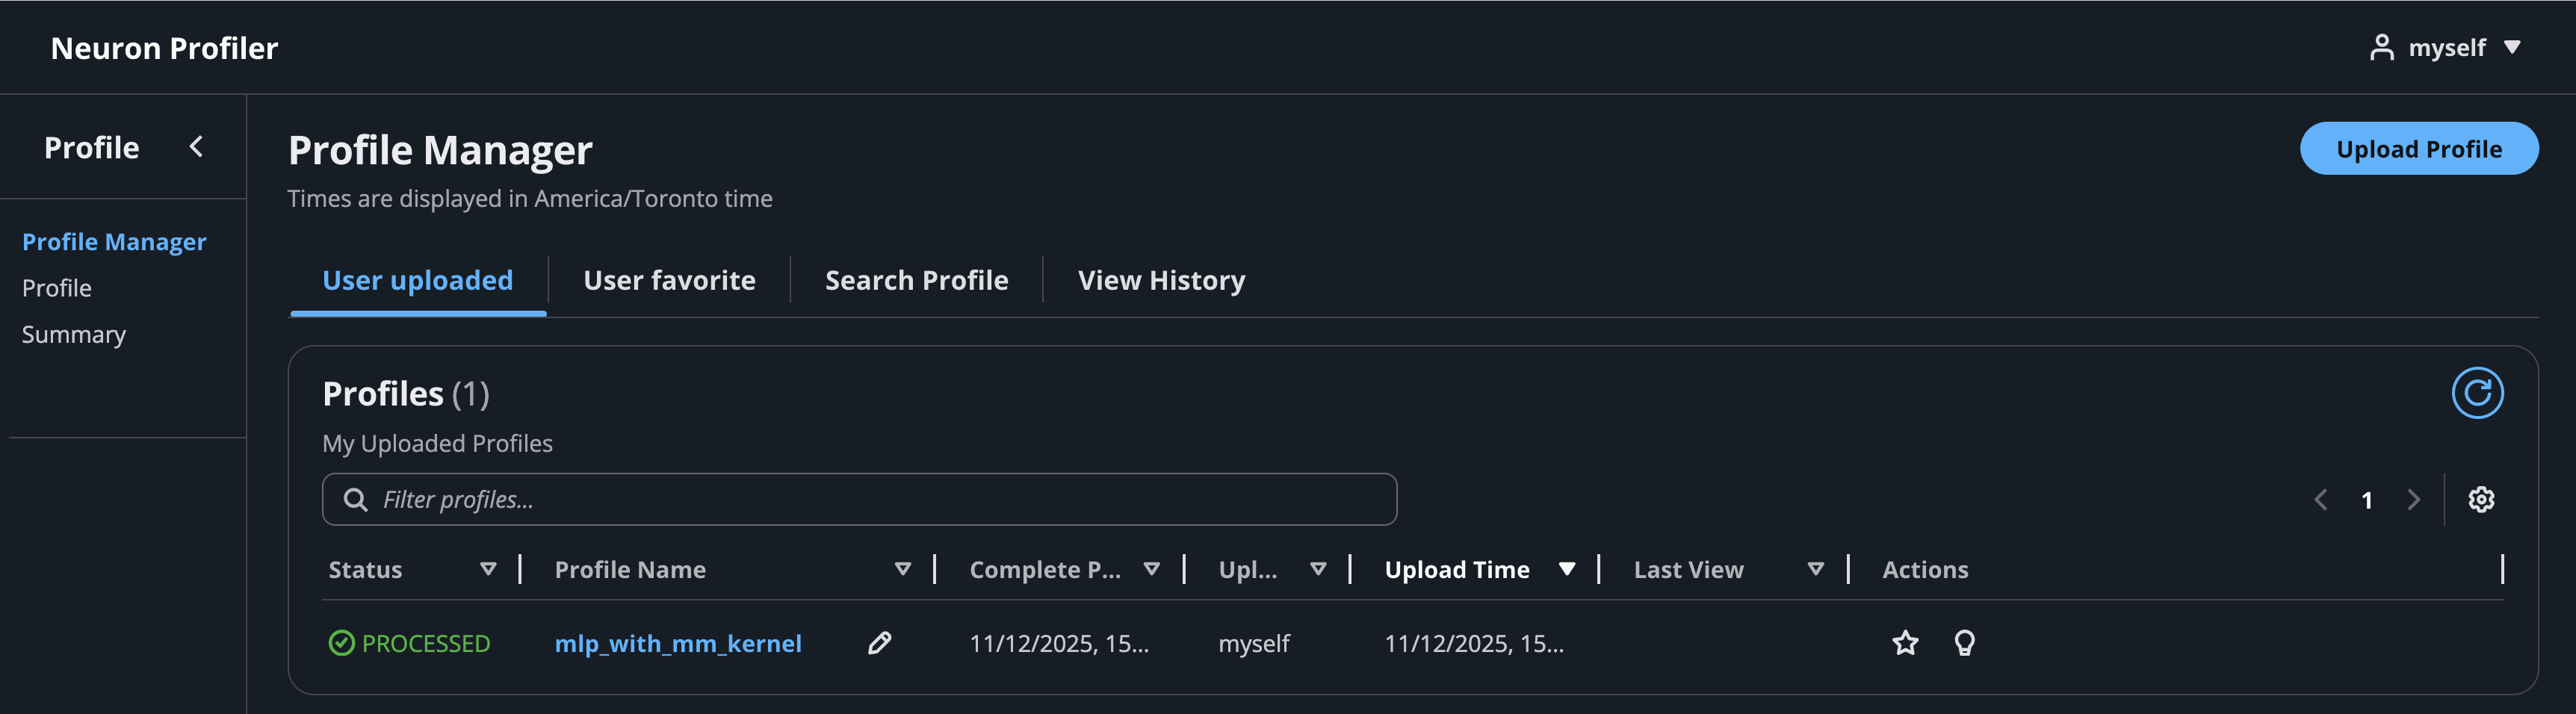Open the View History tab
Screen dimensions: 2576x714
[1161, 280]
